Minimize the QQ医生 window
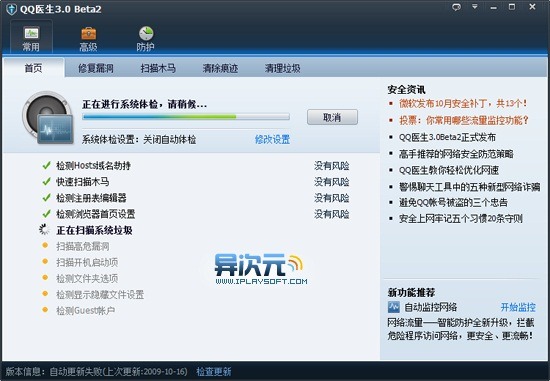 494,7
